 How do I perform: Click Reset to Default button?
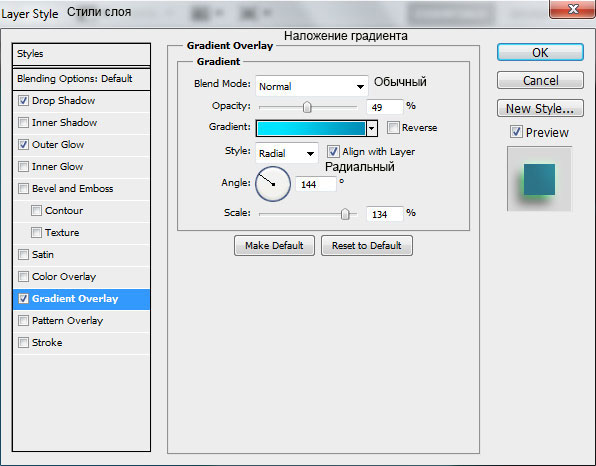(x=366, y=246)
